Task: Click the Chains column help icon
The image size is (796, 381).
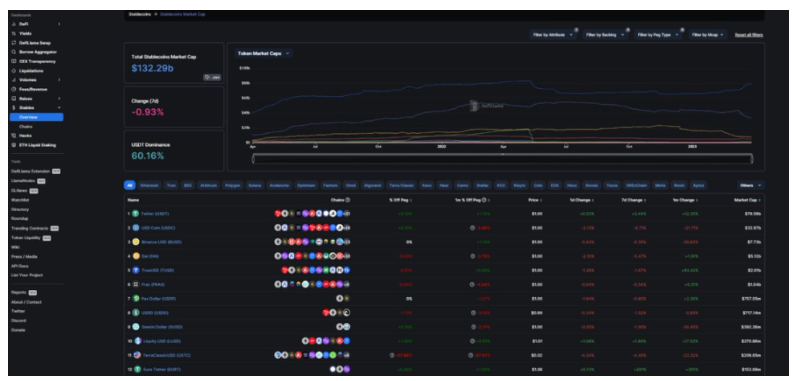Action: click(x=348, y=200)
